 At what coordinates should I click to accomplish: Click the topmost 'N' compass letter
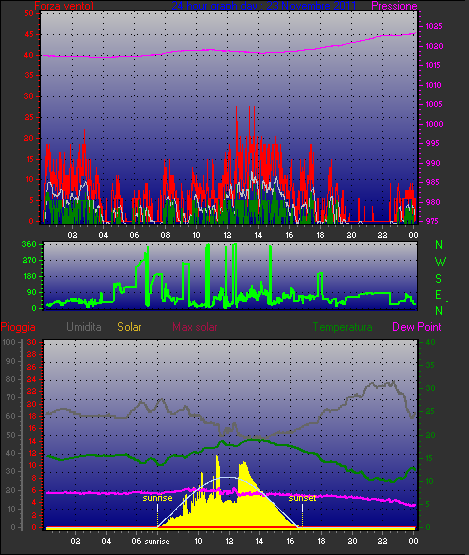(x=439, y=245)
